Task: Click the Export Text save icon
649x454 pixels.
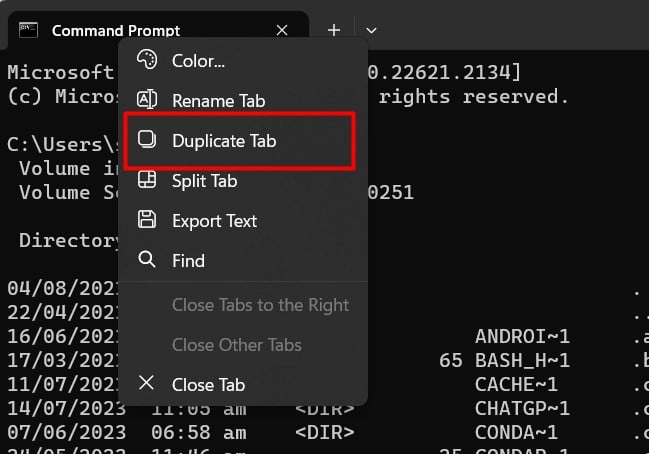Action: [147, 220]
